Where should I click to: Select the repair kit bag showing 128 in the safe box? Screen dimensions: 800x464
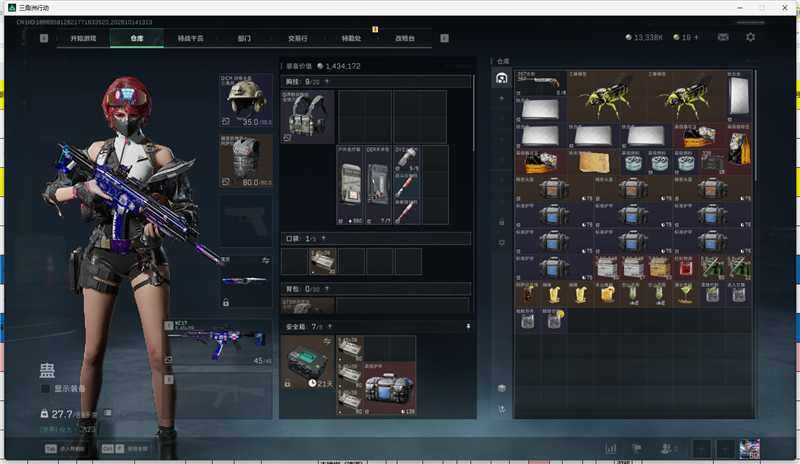pos(390,388)
